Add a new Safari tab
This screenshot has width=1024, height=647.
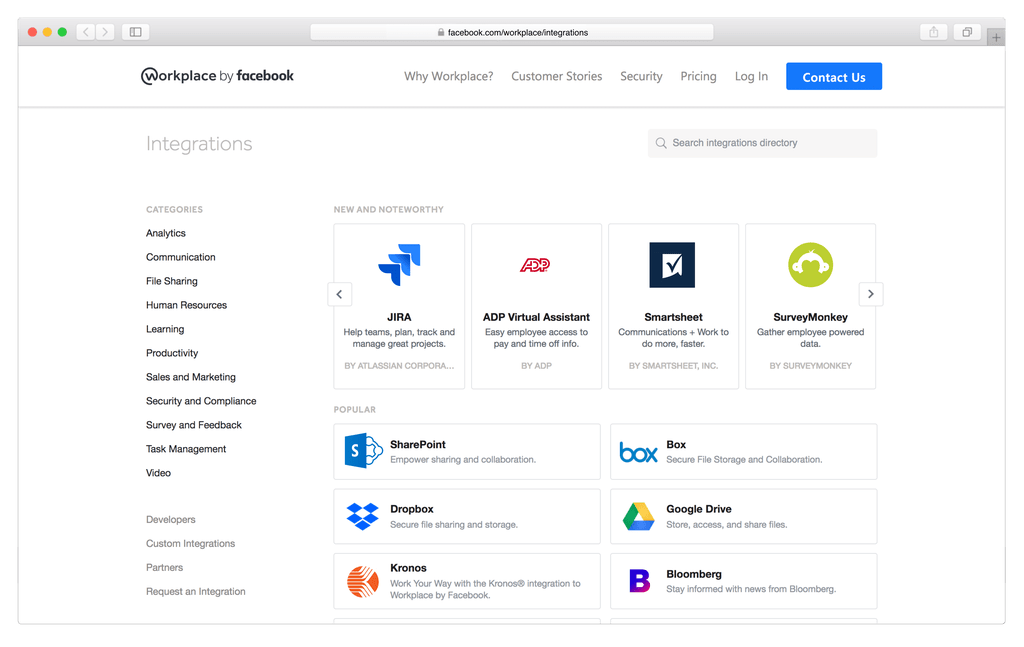pos(996,37)
